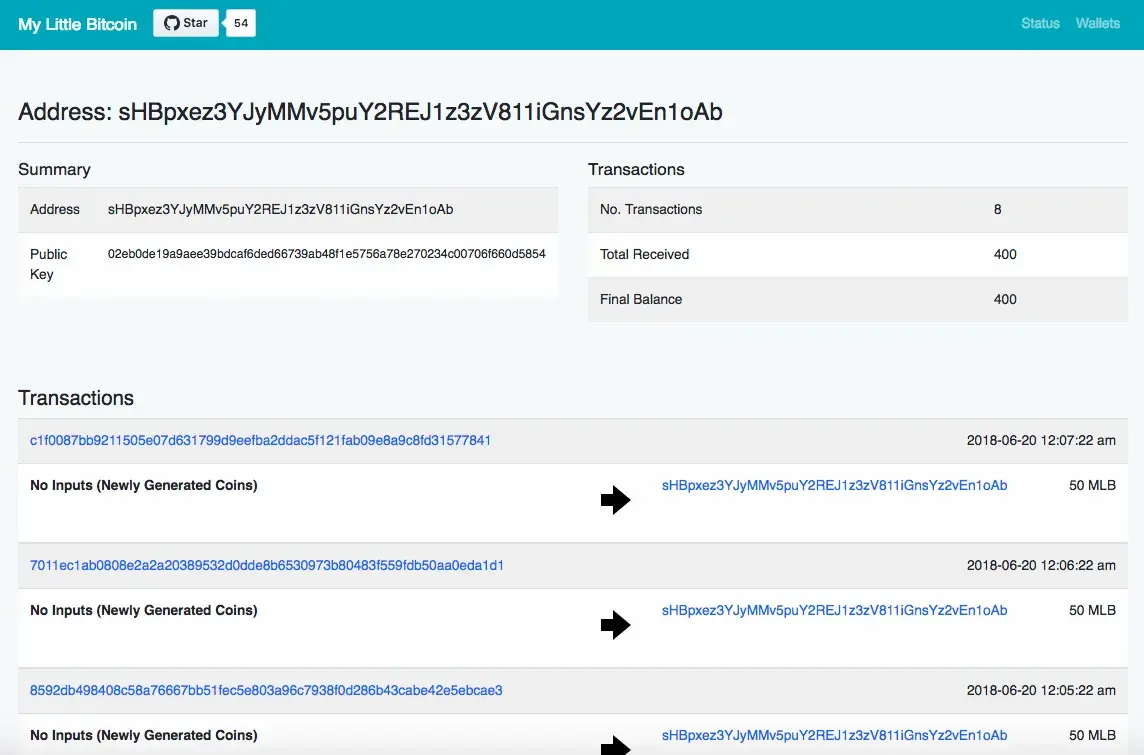Click 50 MLB amount in 12:06:22 transaction
Screen dimensions: 1144x755
pyautogui.click(x=1092, y=610)
